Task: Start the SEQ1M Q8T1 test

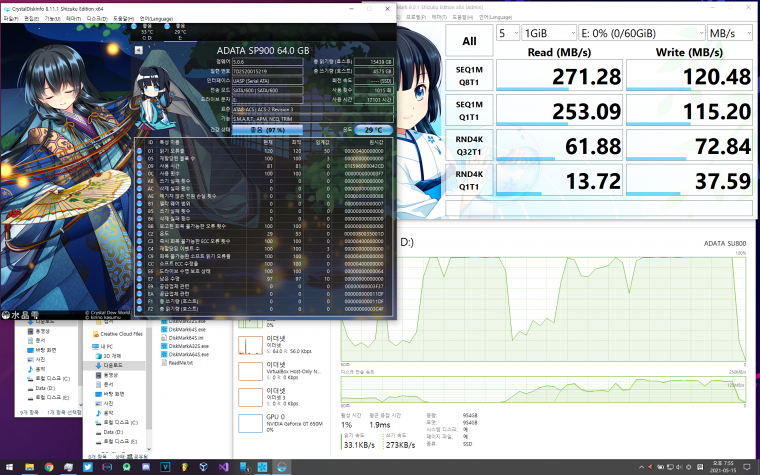Action: [x=469, y=76]
